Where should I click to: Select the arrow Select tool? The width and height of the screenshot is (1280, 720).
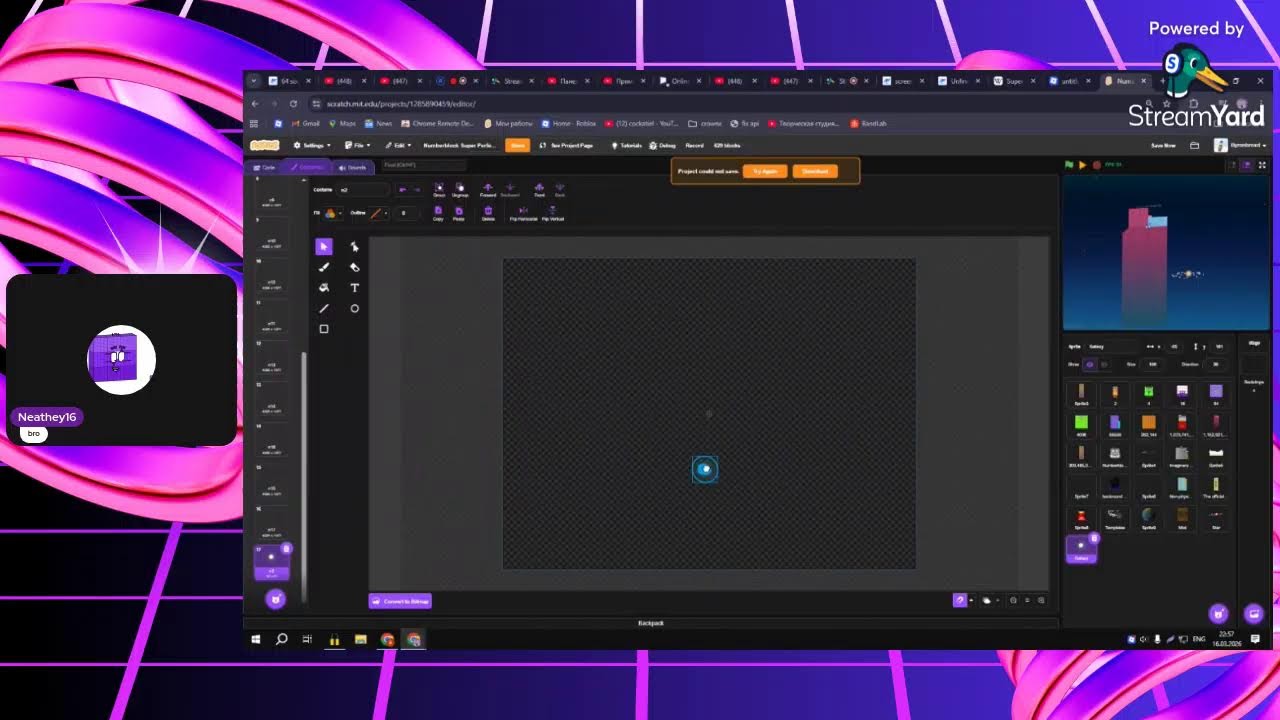323,246
